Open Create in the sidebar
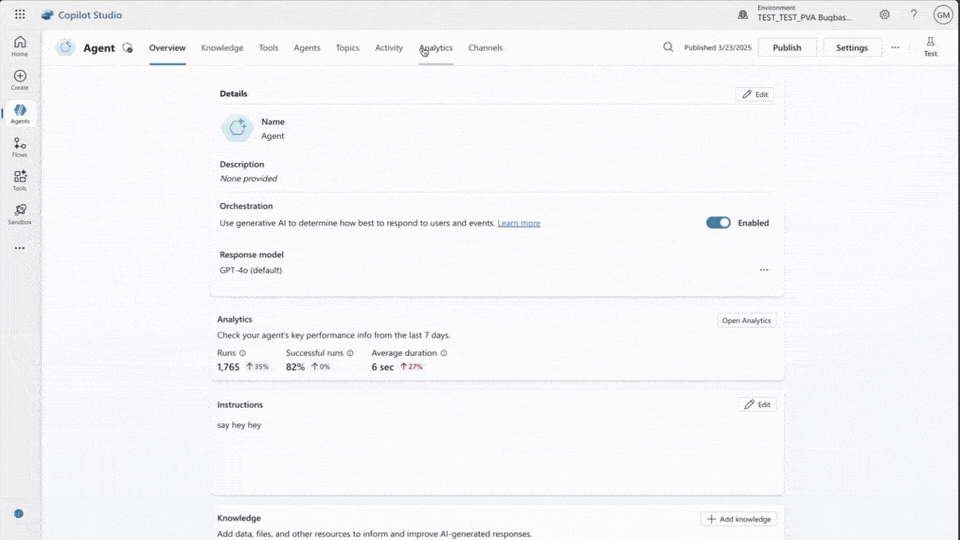Screen dimensions: 960x540 click(x=20, y=79)
